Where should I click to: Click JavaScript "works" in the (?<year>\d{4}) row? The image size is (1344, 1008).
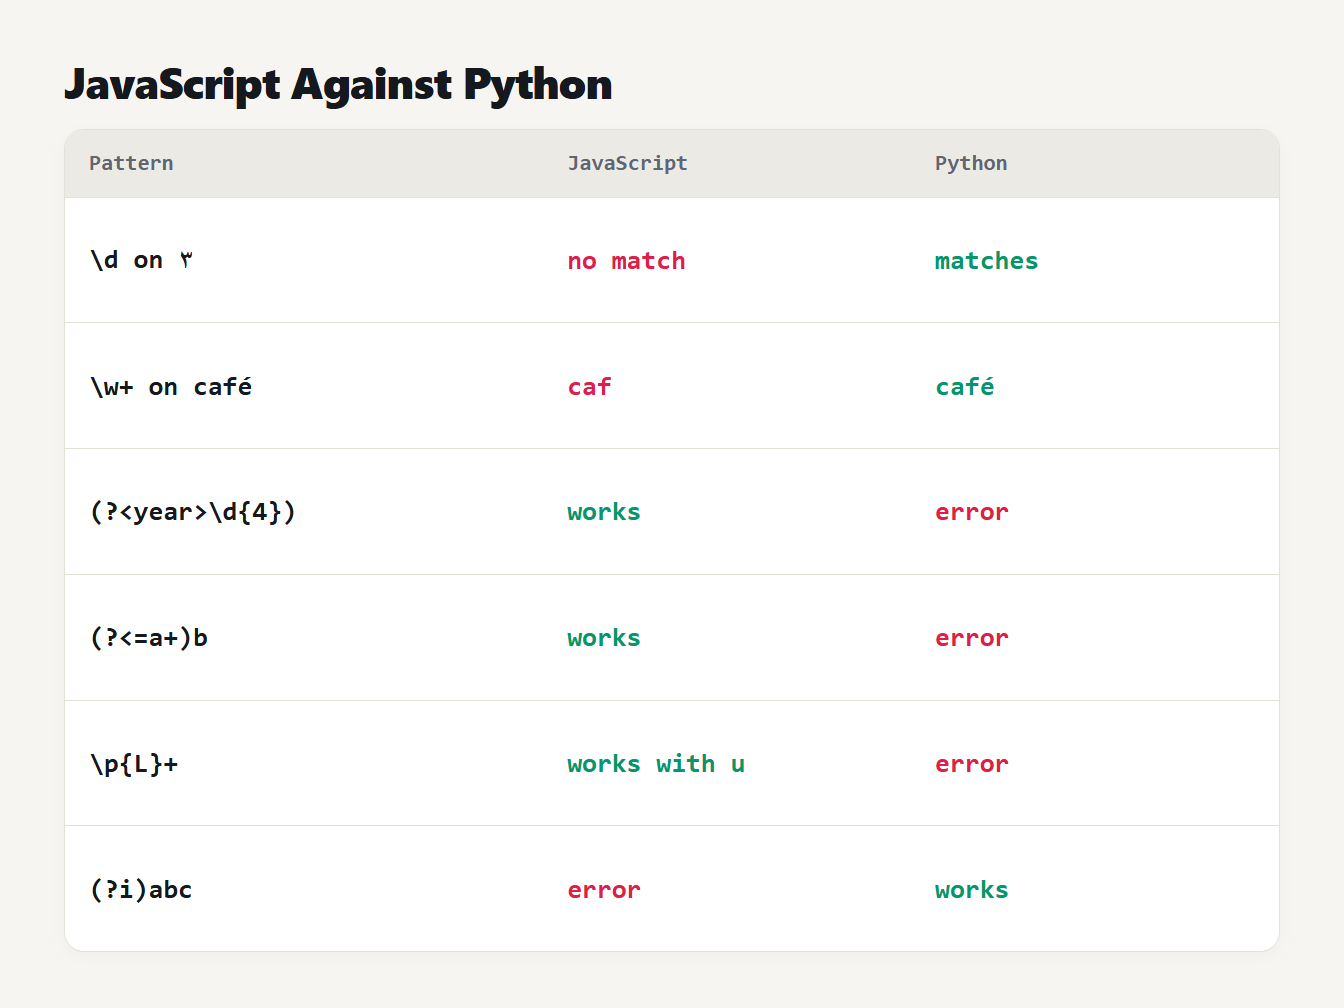(x=604, y=512)
